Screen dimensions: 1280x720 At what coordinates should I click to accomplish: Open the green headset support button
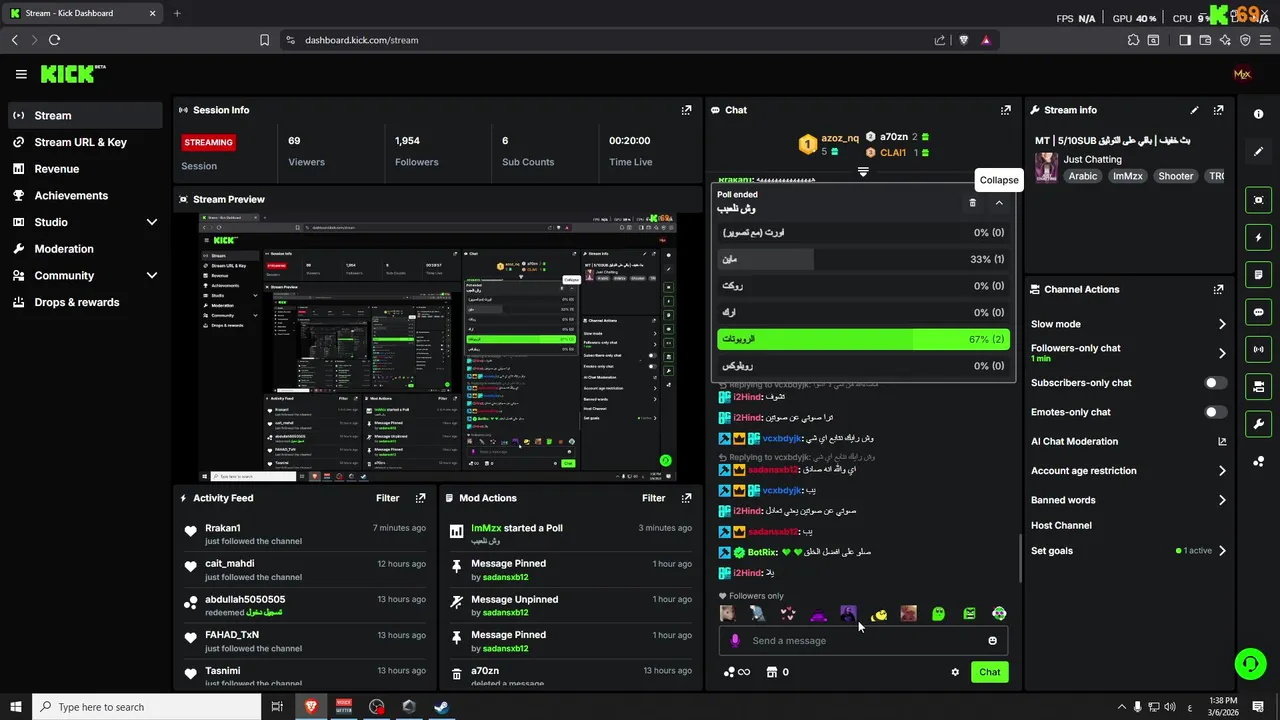click(1248, 663)
